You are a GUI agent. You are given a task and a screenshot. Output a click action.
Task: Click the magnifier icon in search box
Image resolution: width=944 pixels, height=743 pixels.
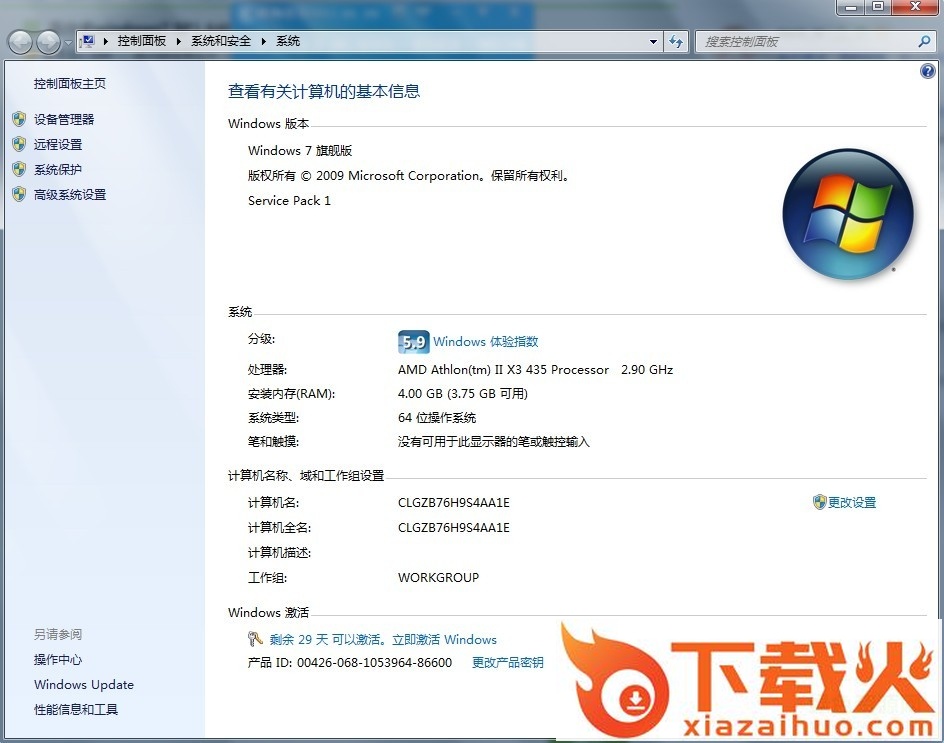pyautogui.click(x=924, y=41)
